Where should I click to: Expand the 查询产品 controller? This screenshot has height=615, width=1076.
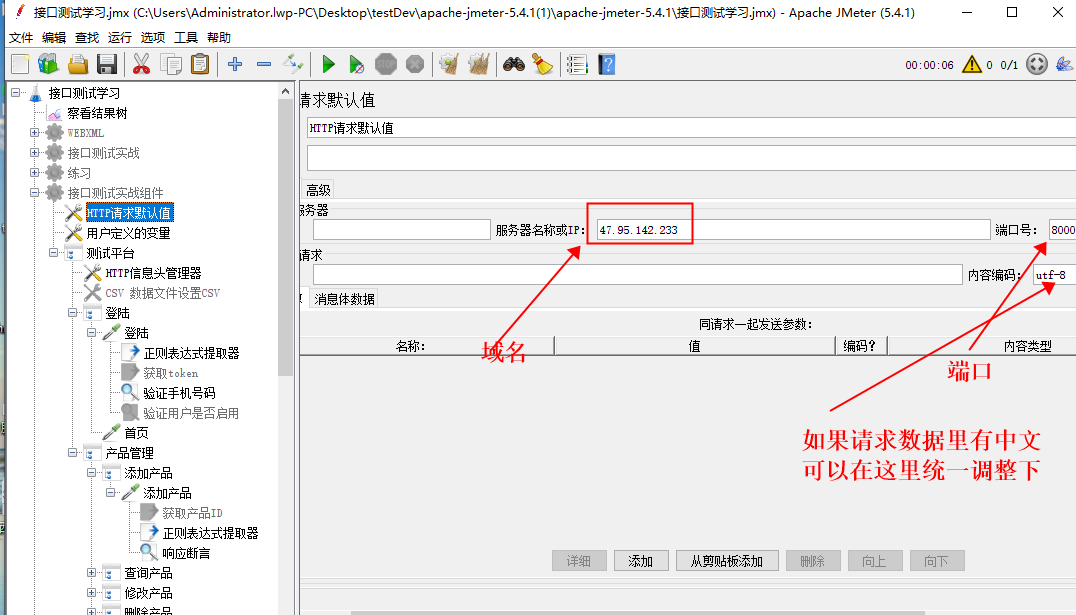click(x=91, y=572)
